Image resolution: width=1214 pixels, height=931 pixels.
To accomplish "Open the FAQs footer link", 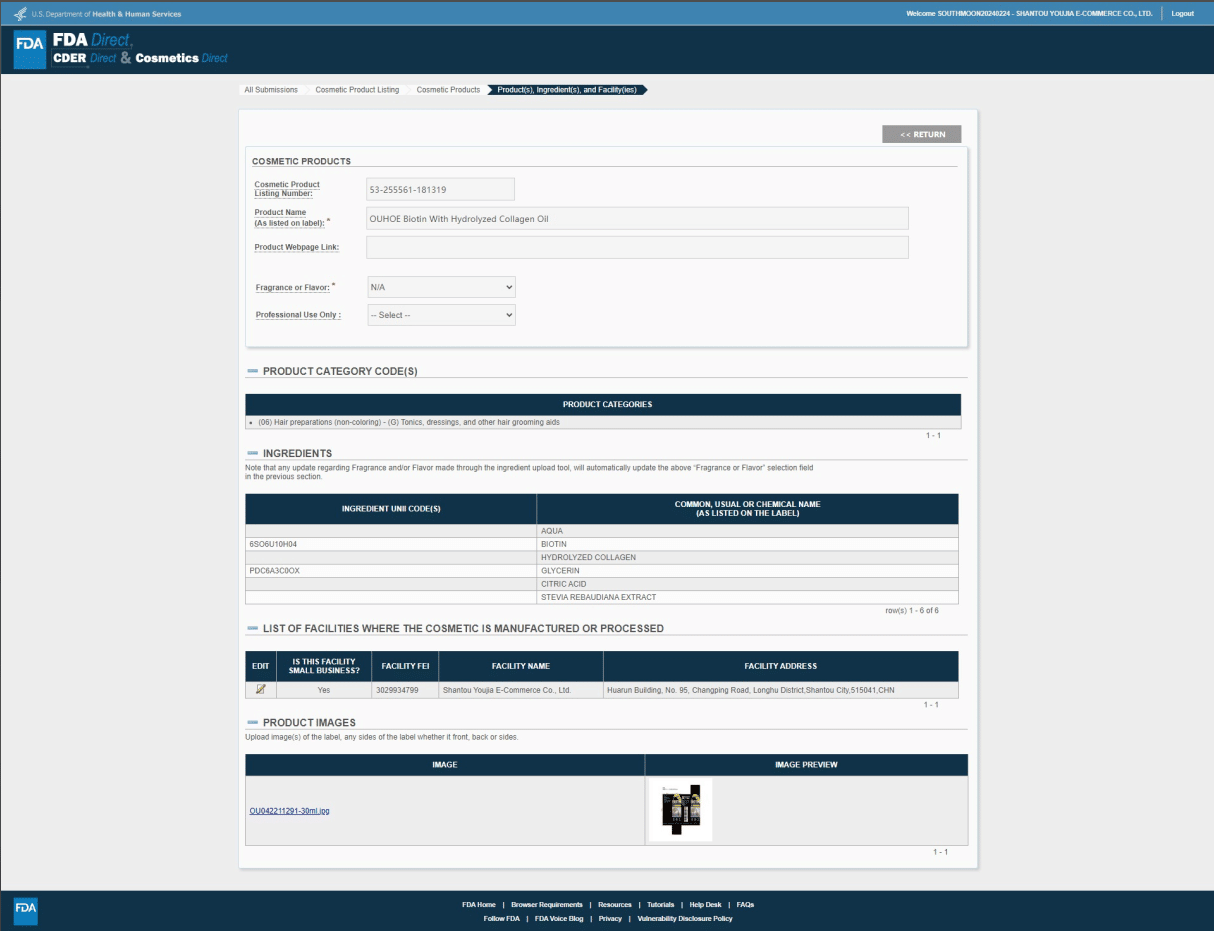I will click(x=745, y=904).
